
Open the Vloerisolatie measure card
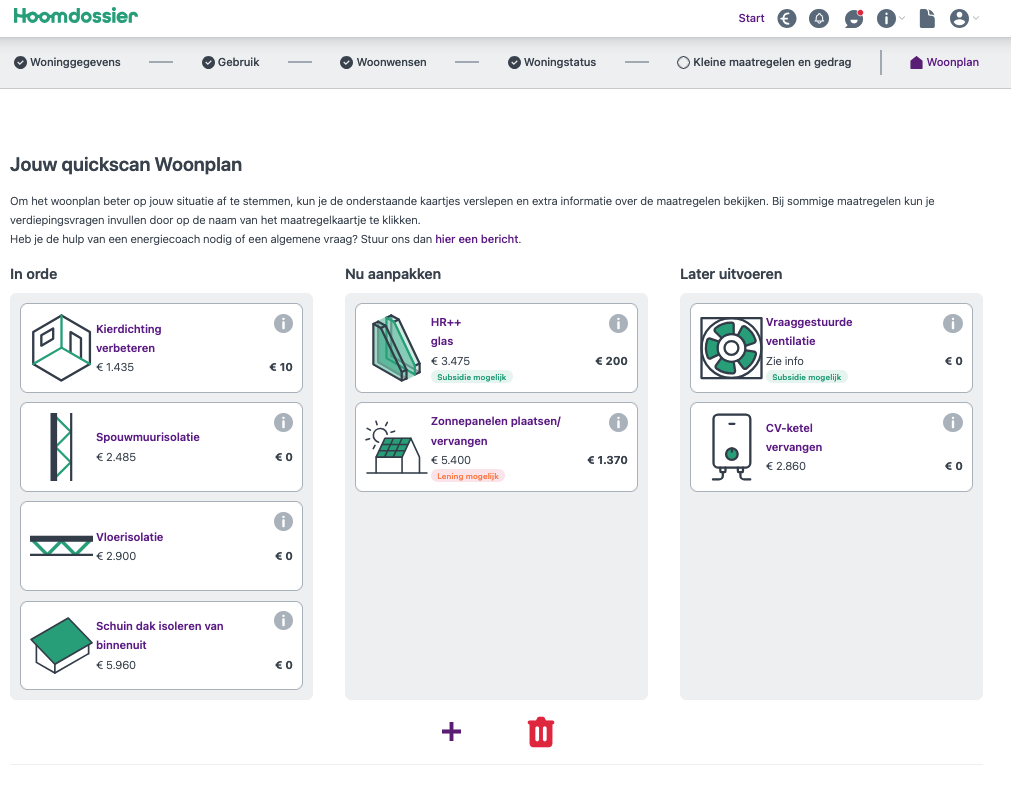pyautogui.click(x=129, y=537)
